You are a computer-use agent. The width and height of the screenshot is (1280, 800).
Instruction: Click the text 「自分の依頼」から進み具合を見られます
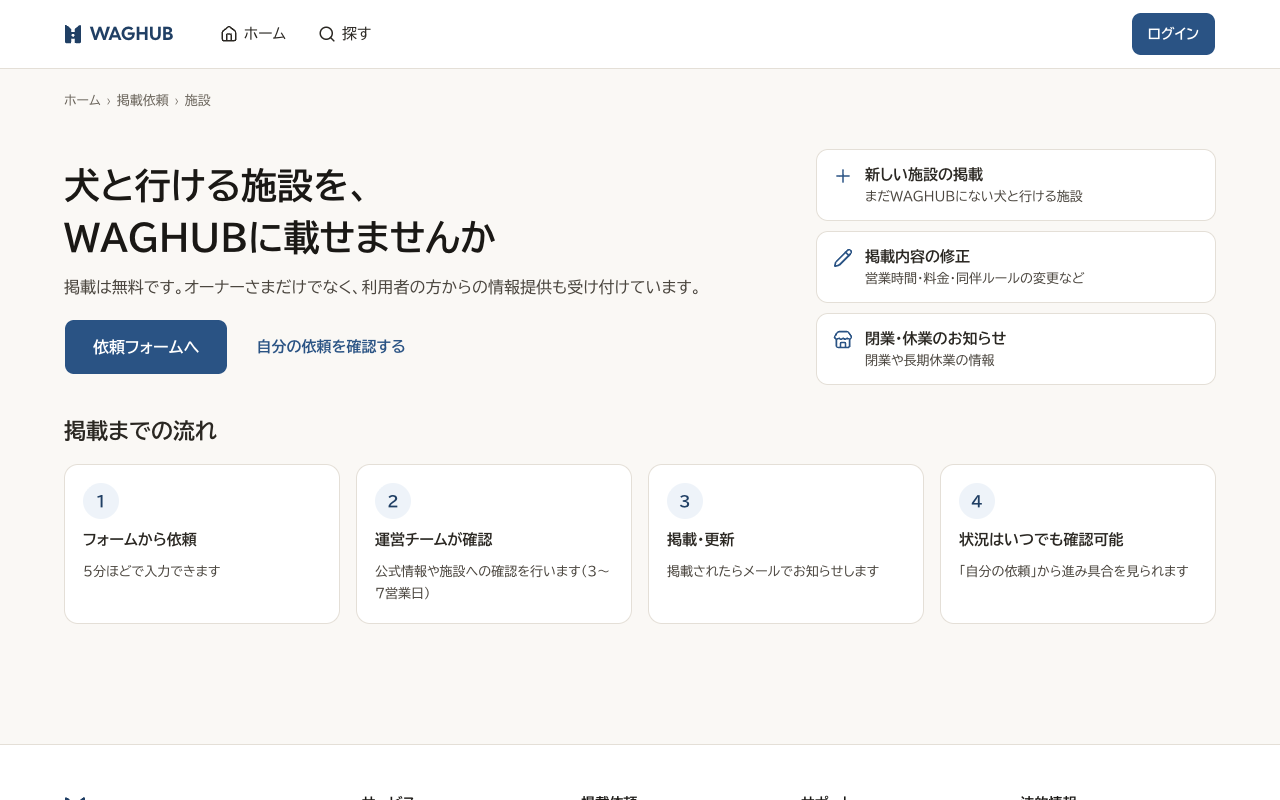point(1074,571)
